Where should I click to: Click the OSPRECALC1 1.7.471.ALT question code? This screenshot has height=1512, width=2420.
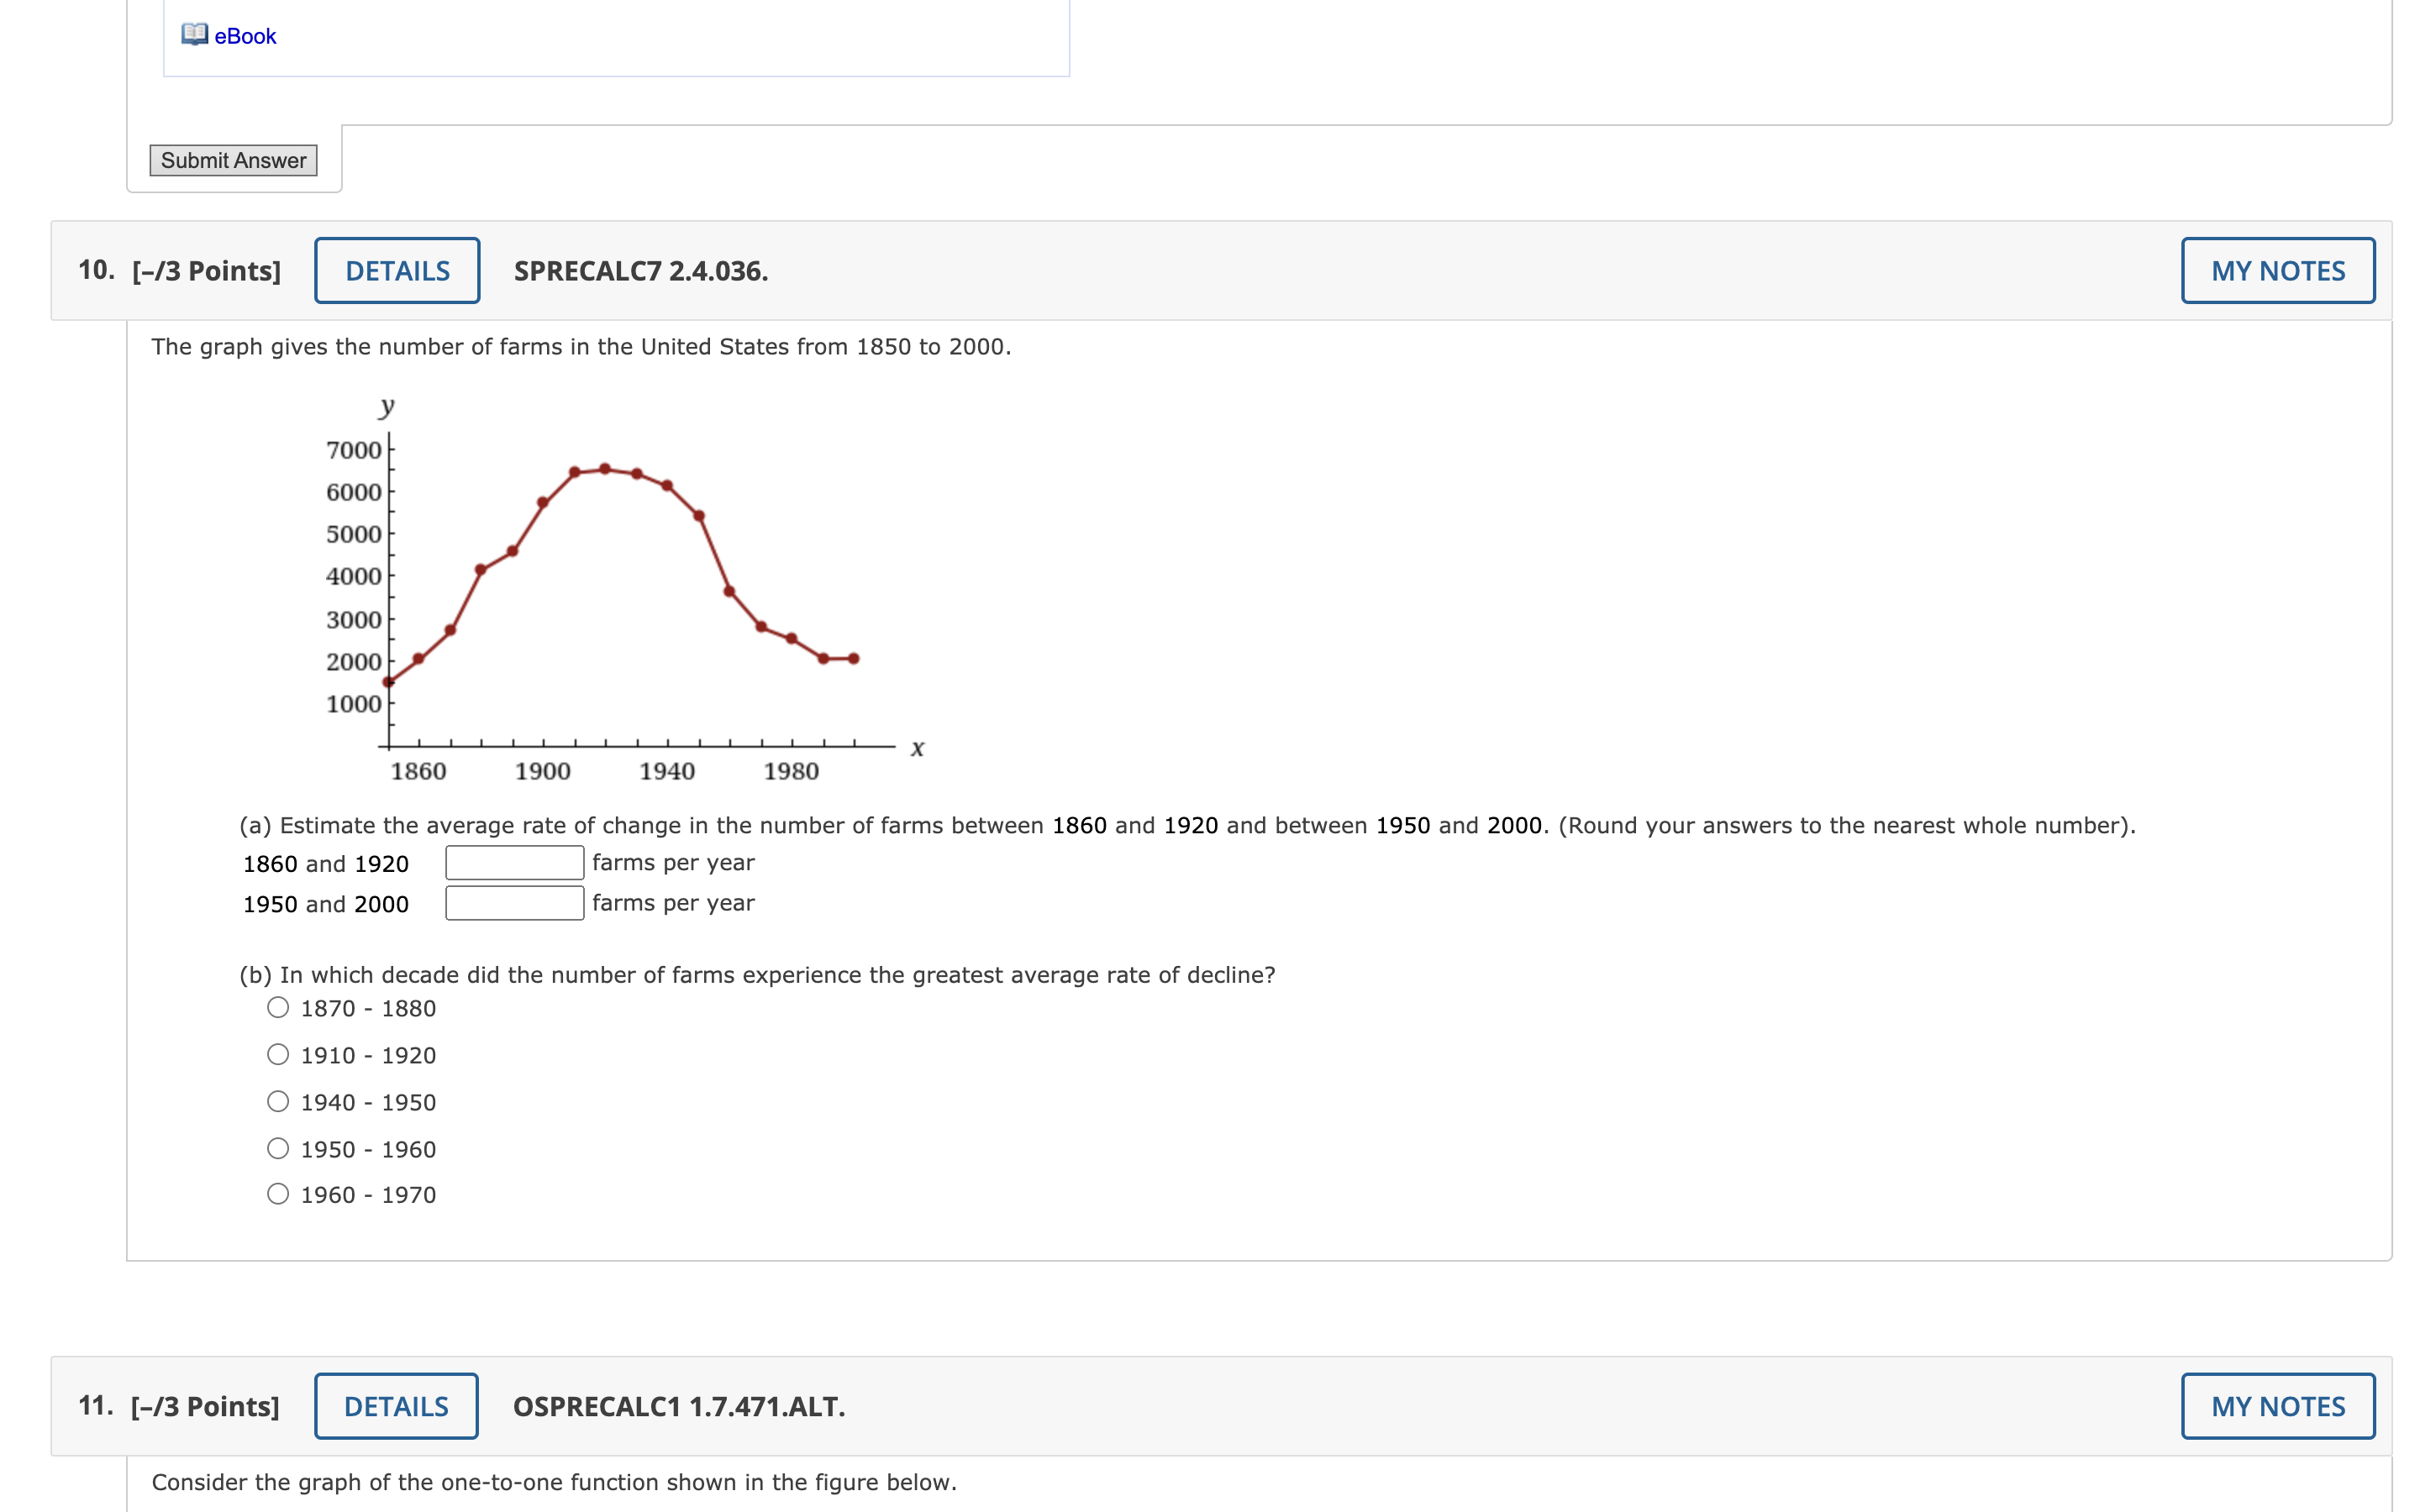(679, 1406)
